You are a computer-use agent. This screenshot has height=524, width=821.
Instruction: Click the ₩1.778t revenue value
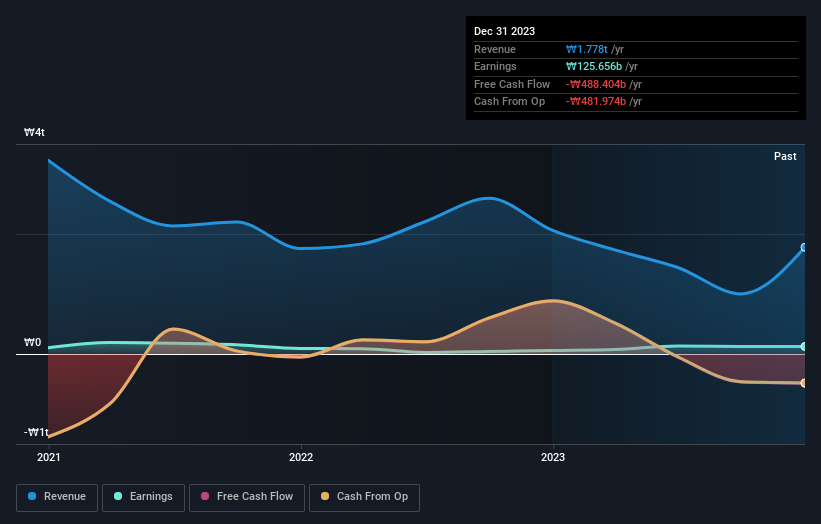(x=586, y=49)
